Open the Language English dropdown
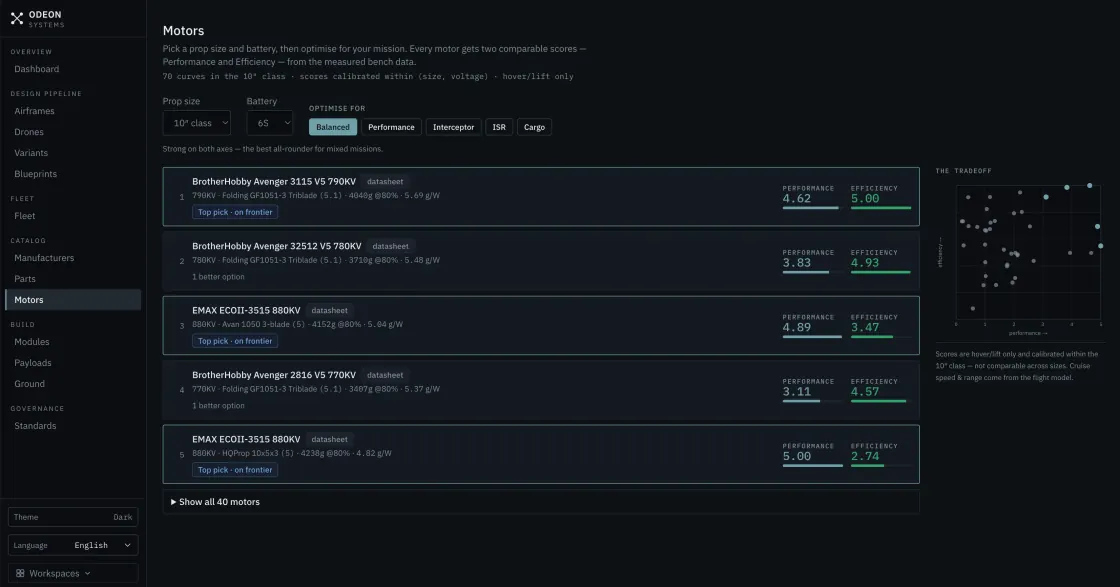 pos(73,546)
